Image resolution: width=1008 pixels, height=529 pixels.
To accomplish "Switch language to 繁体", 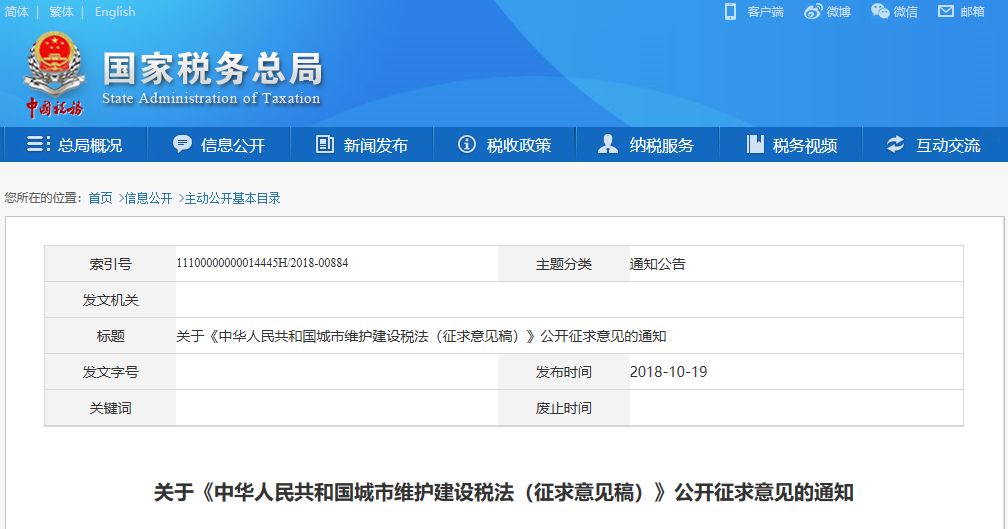I will point(62,12).
